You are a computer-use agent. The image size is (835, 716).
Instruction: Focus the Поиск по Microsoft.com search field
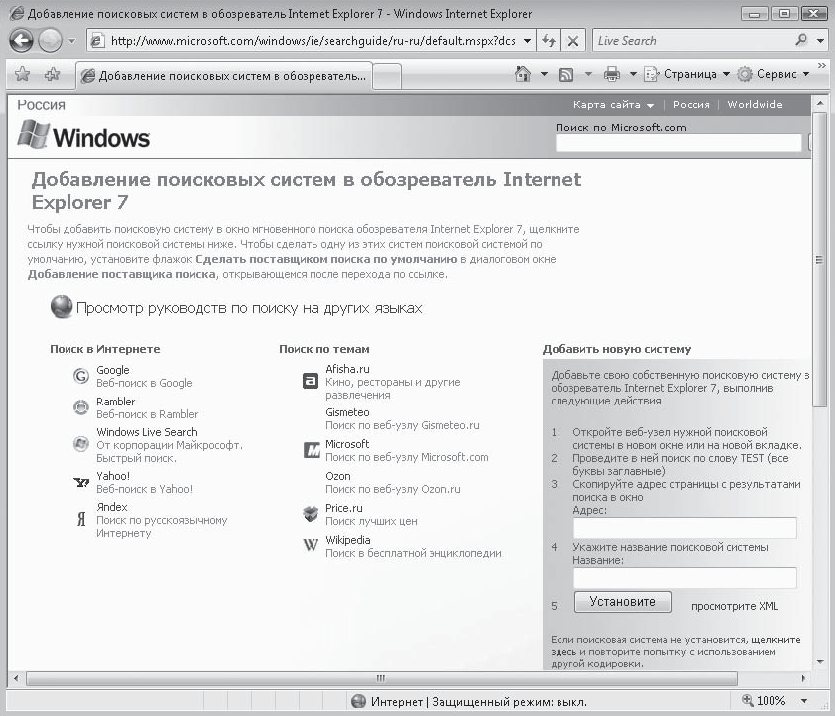pos(678,143)
